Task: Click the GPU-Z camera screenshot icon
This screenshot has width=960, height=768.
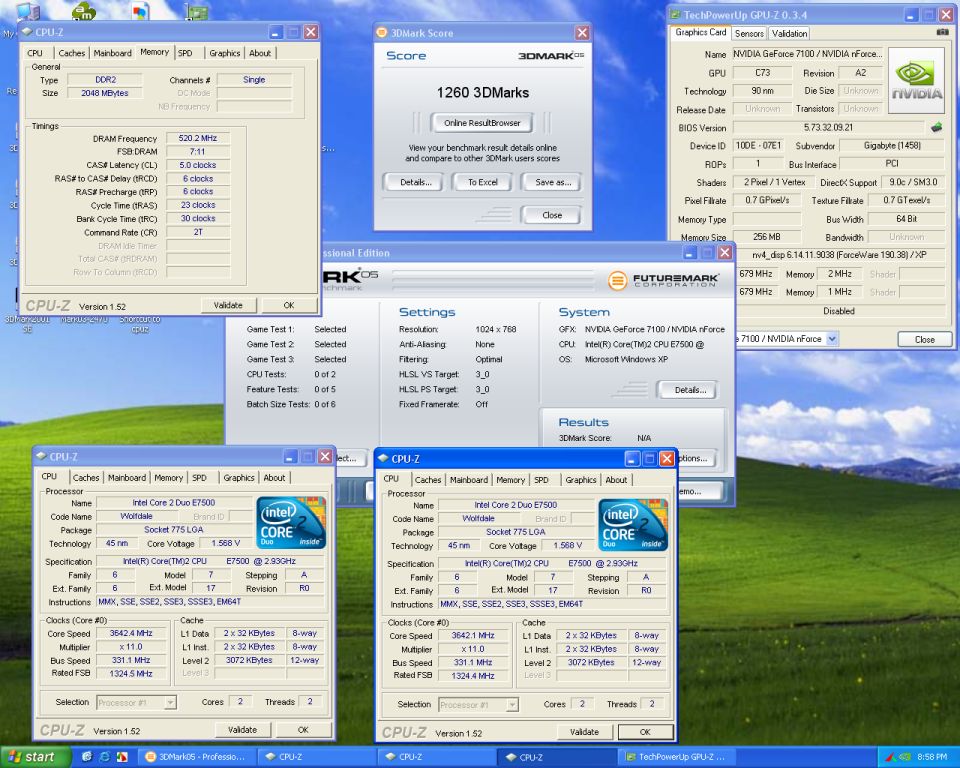Action: click(943, 32)
